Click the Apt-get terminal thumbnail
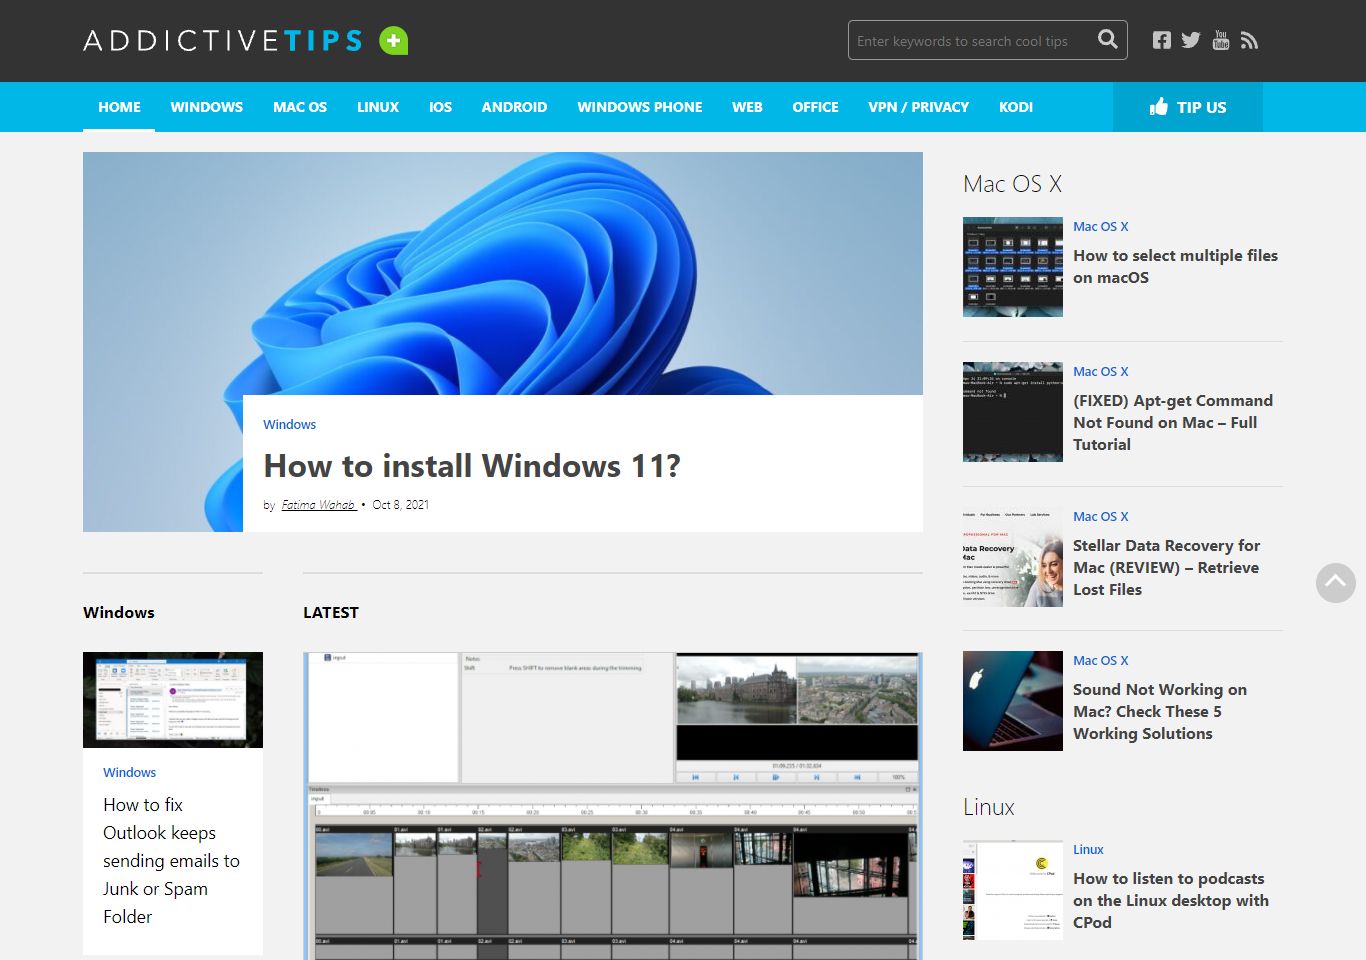The height and width of the screenshot is (960, 1366). pyautogui.click(x=1013, y=412)
